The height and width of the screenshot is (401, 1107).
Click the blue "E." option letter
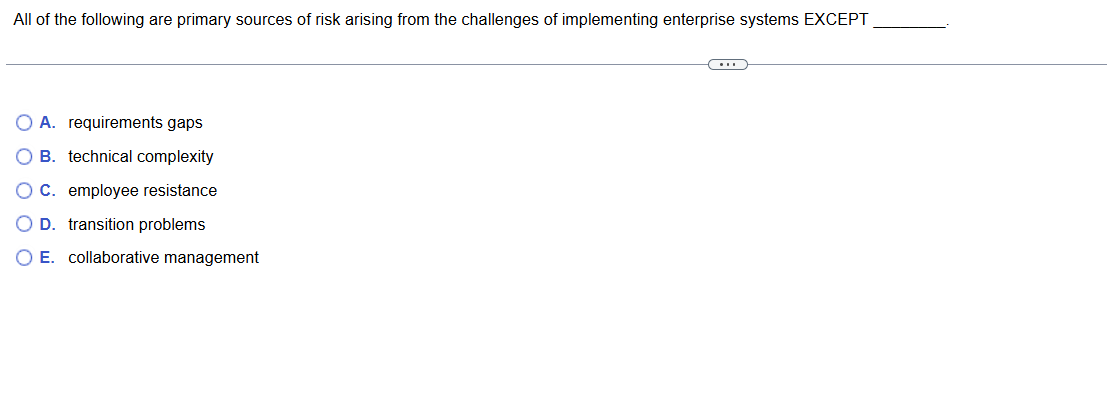click(48, 258)
